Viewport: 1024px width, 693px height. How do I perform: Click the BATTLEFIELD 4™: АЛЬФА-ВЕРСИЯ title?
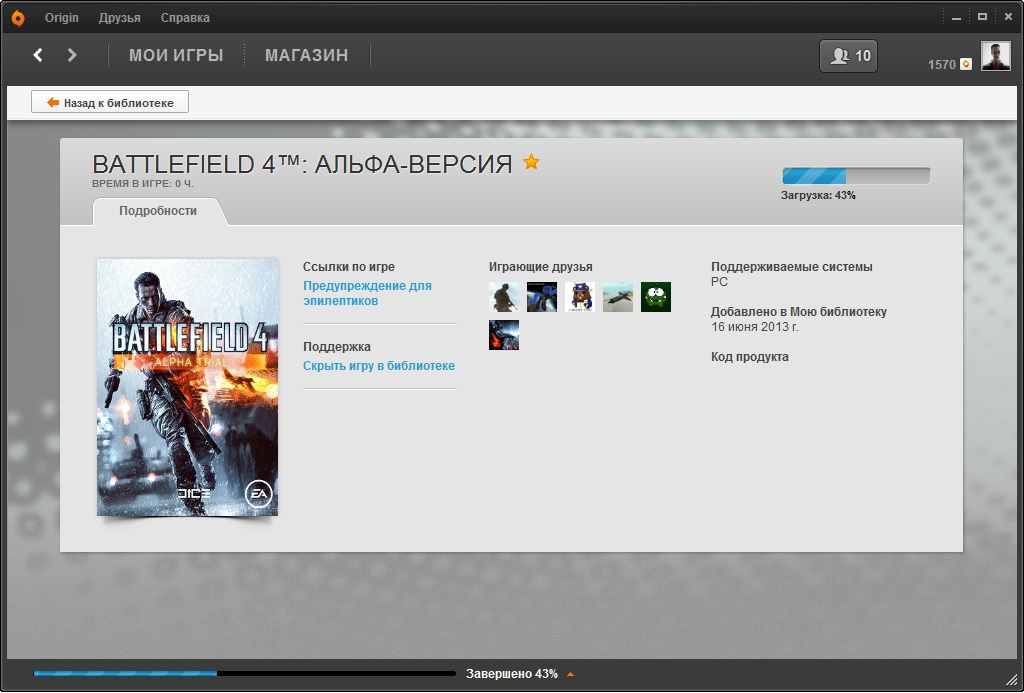point(302,164)
